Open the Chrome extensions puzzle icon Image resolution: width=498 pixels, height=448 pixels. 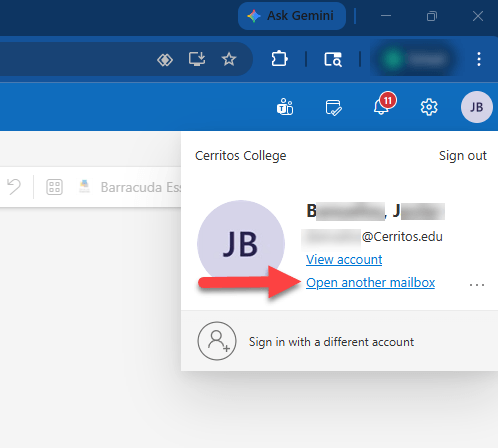pyautogui.click(x=279, y=59)
